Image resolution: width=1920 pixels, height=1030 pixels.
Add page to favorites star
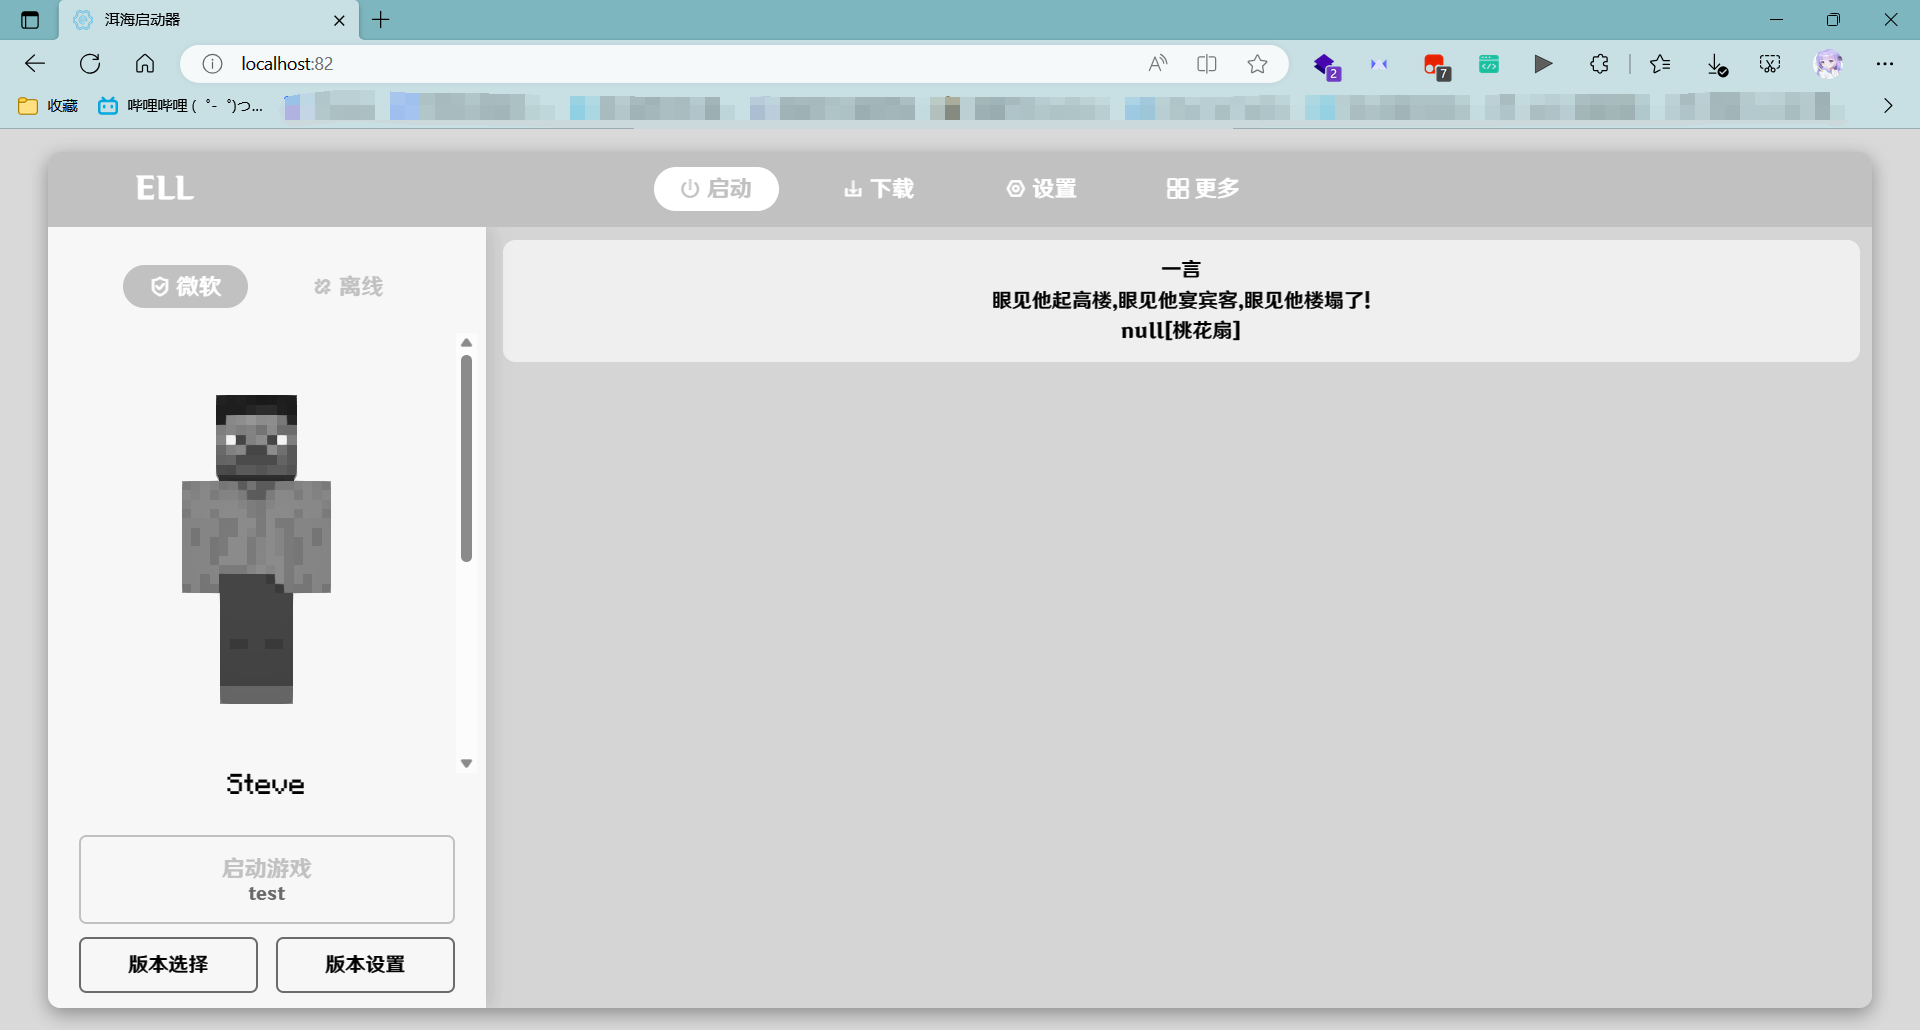(1257, 64)
